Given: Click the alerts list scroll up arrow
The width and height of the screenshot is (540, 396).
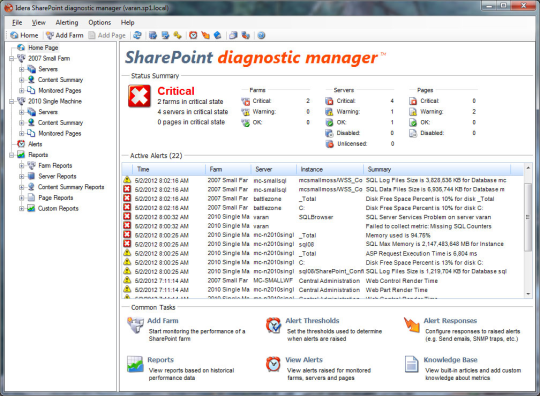Looking at the screenshot, I should (x=528, y=168).
